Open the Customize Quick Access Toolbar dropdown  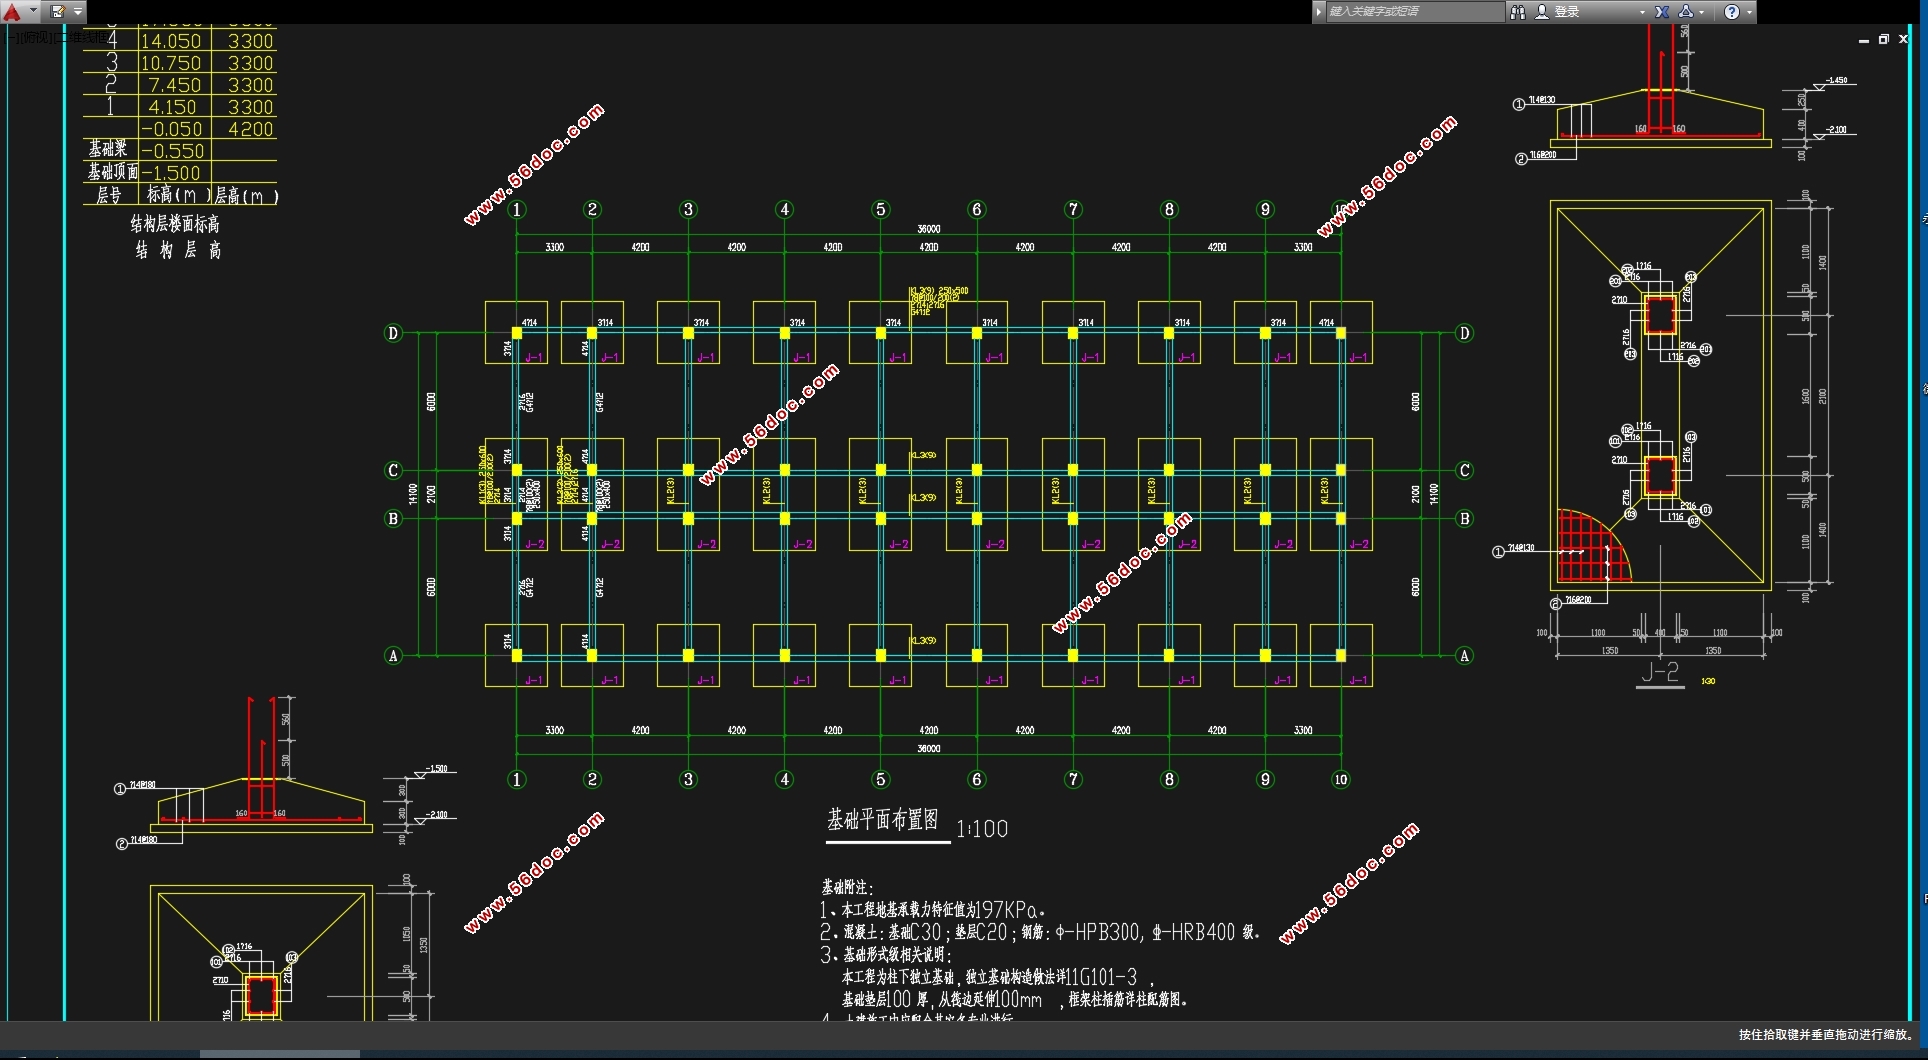[78, 11]
